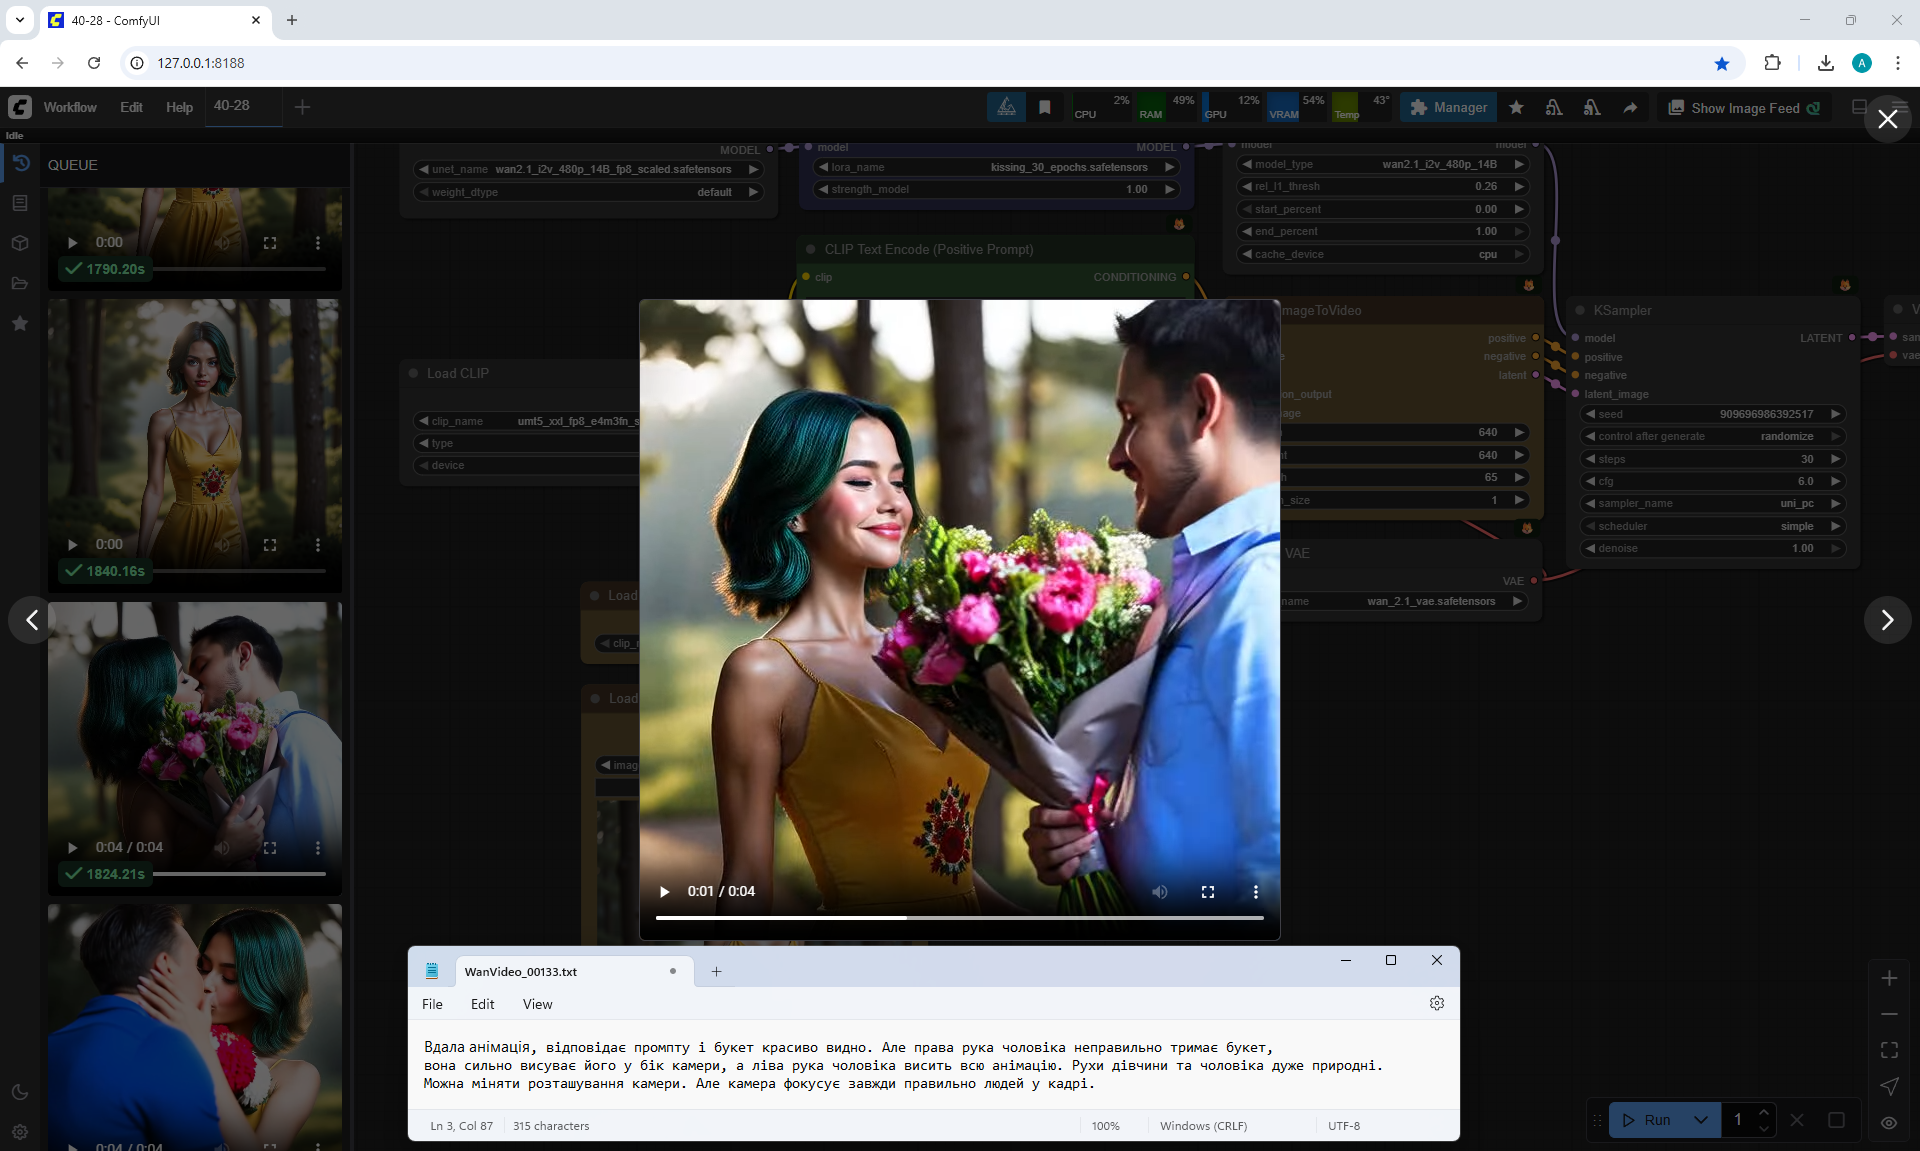The width and height of the screenshot is (1920, 1151).
Task: Go to next preview with right arrow
Action: pyautogui.click(x=1887, y=620)
